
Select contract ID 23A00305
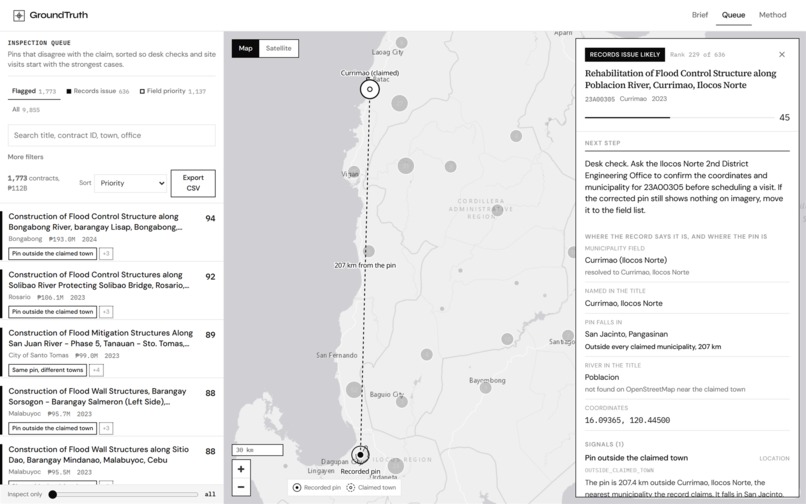point(599,99)
